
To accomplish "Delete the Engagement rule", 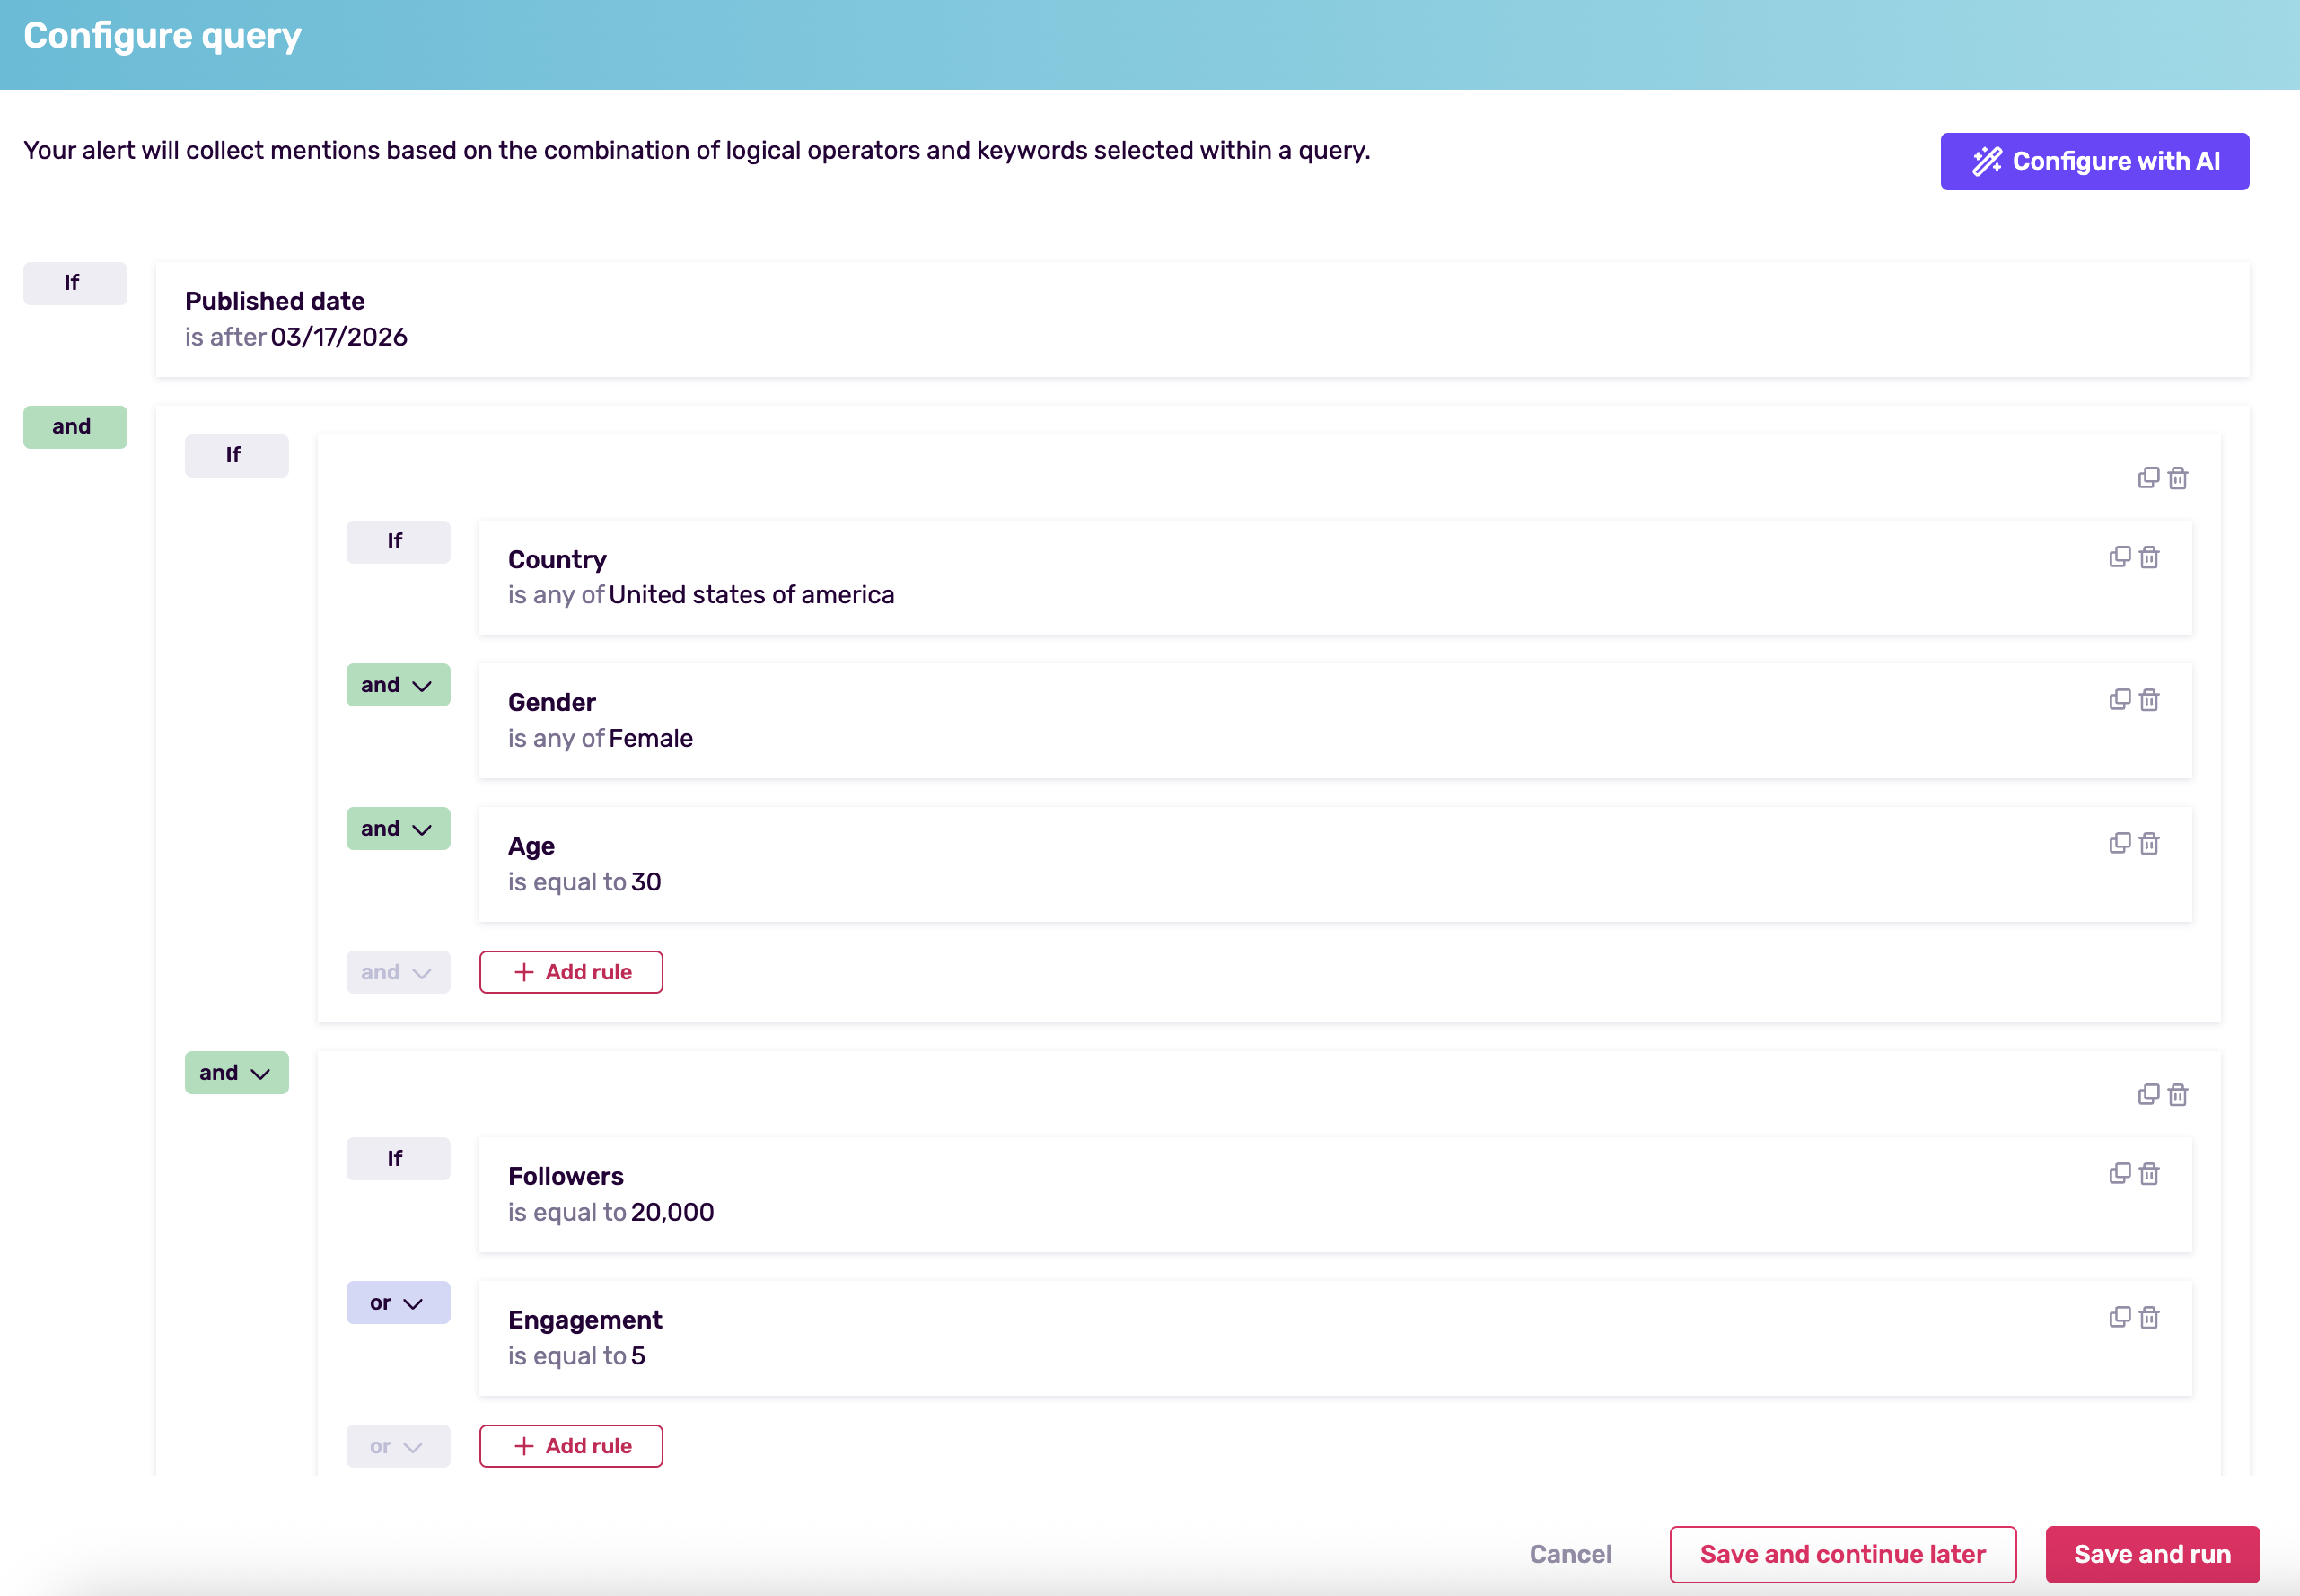I will point(2149,1318).
